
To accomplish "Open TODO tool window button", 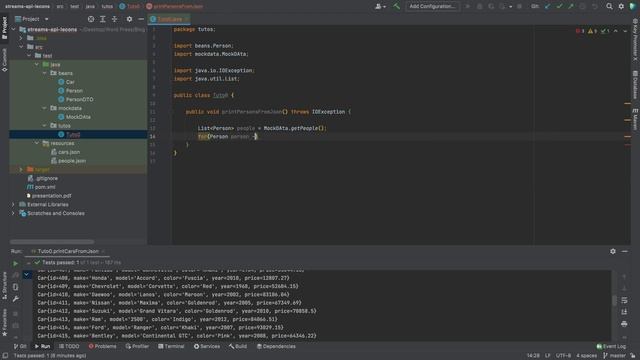I will pyautogui.click(x=69, y=346).
